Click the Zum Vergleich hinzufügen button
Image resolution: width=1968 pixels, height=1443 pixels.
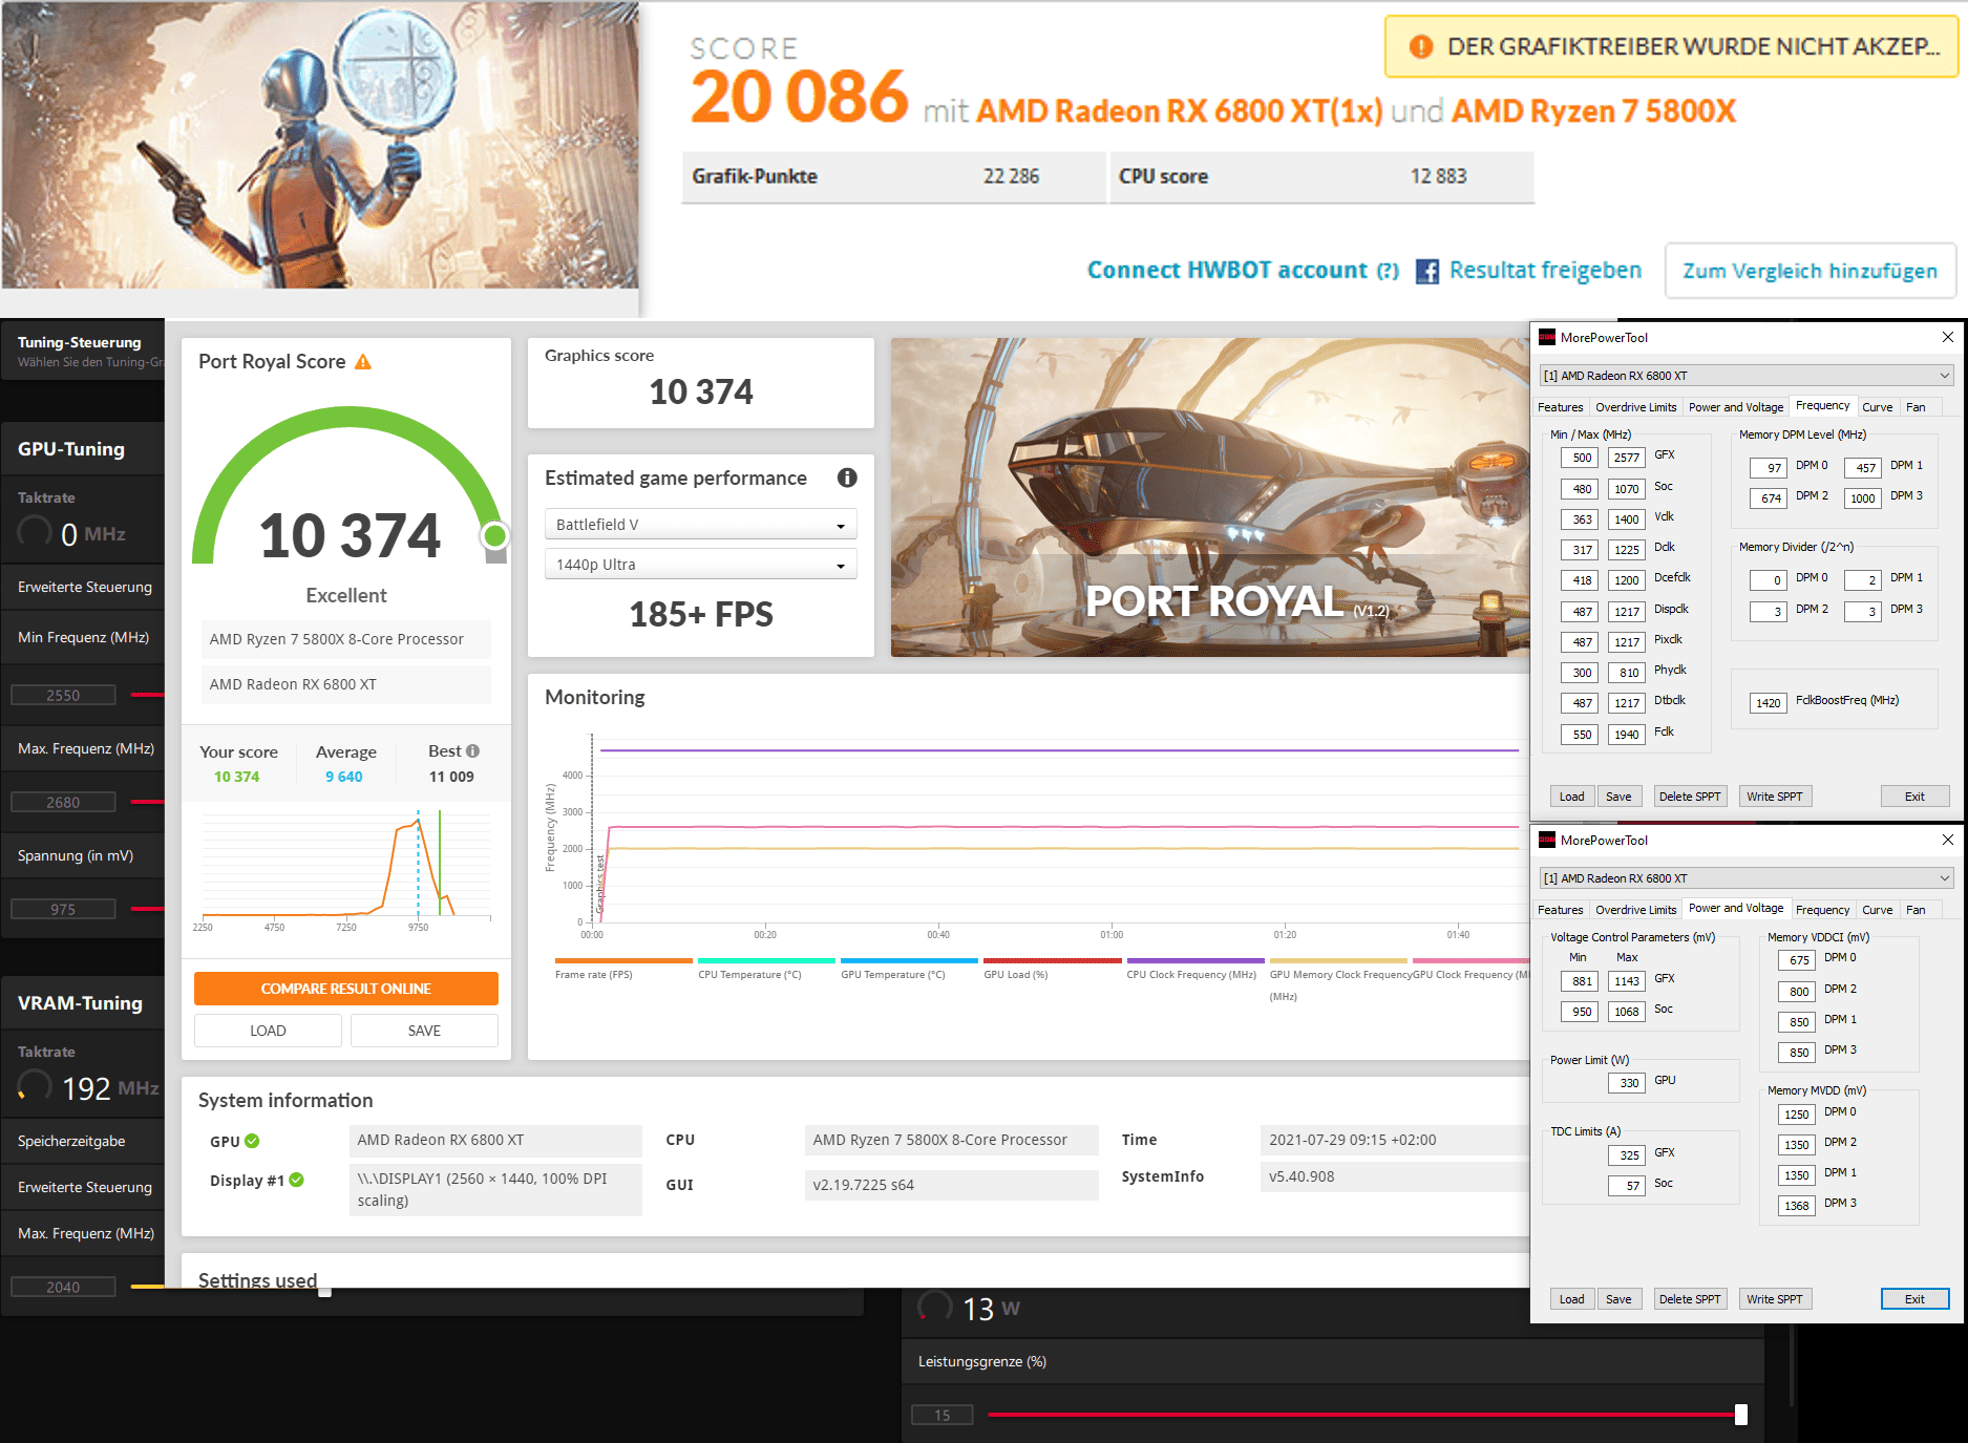(1809, 271)
